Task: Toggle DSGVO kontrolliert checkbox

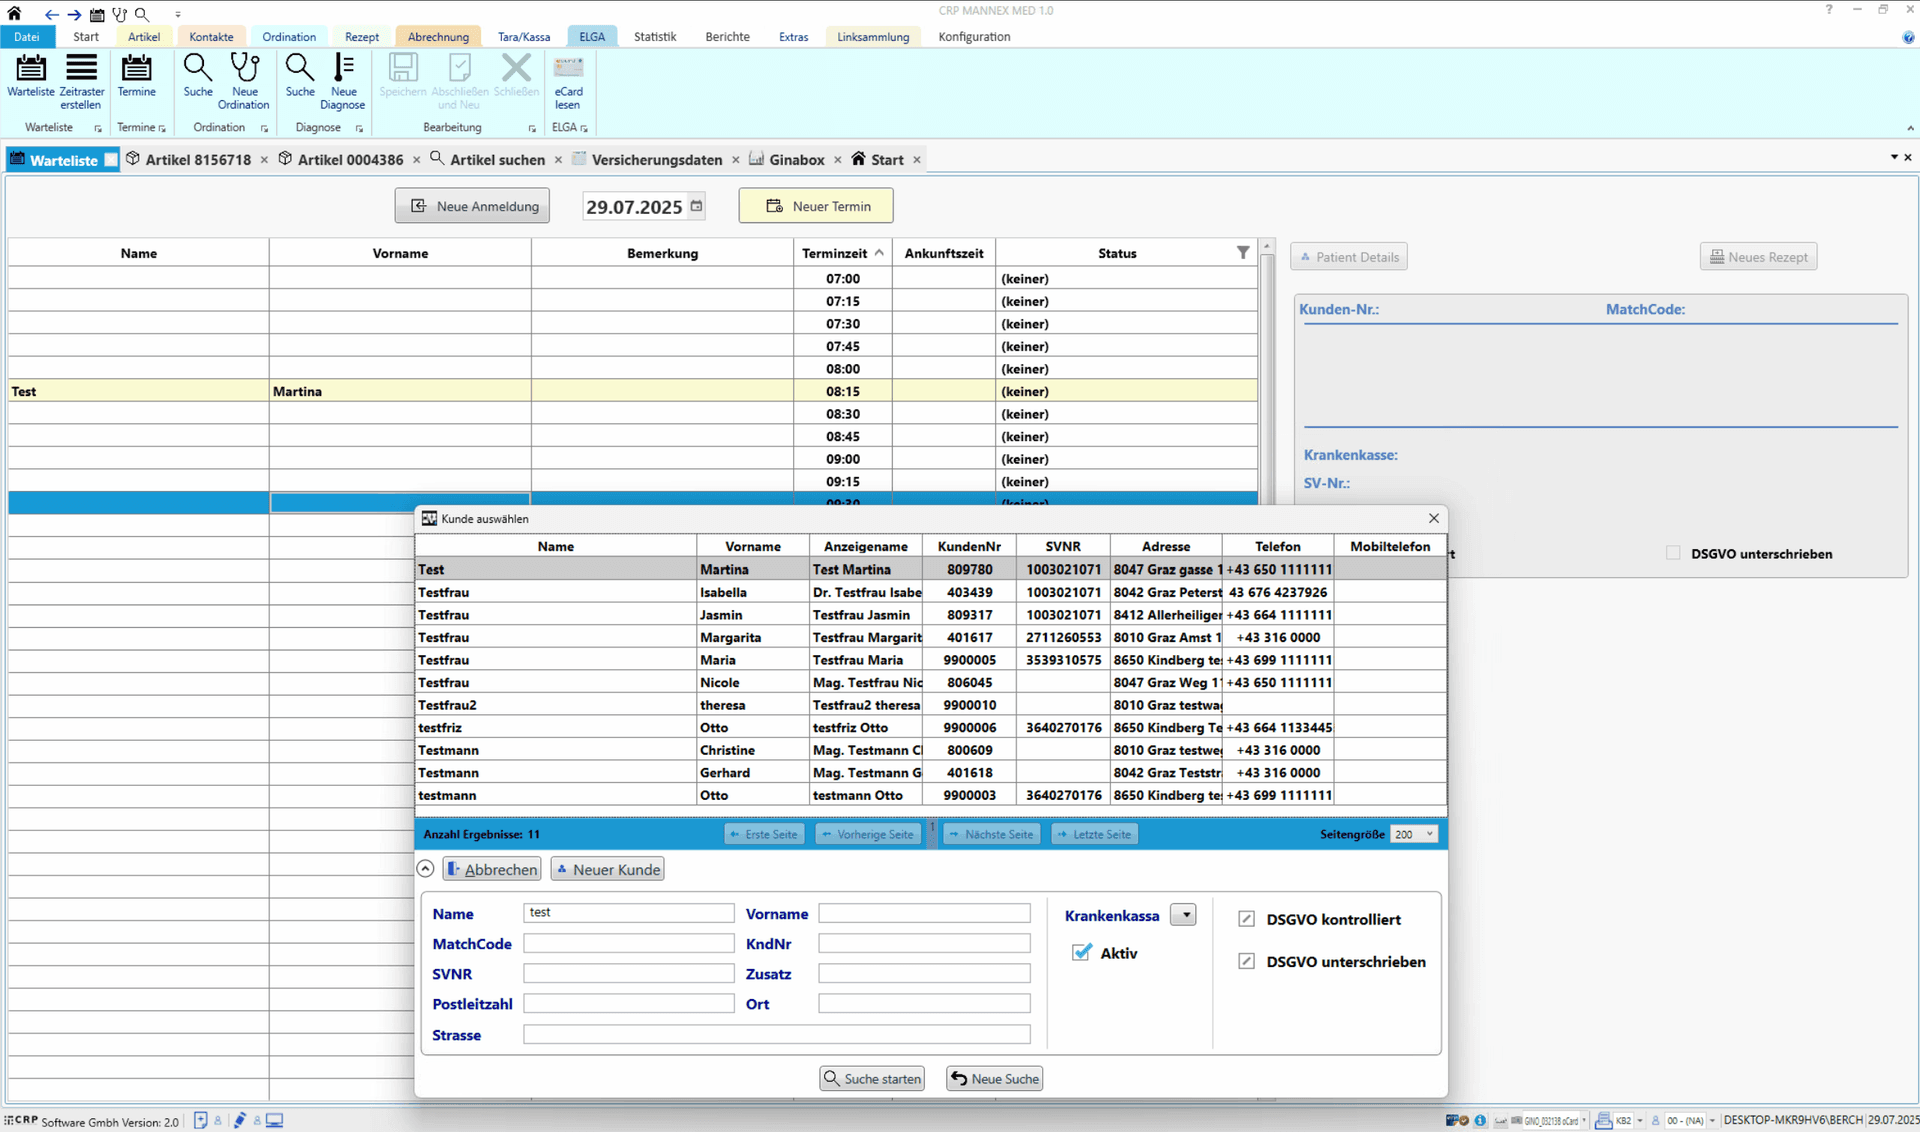Action: tap(1246, 919)
